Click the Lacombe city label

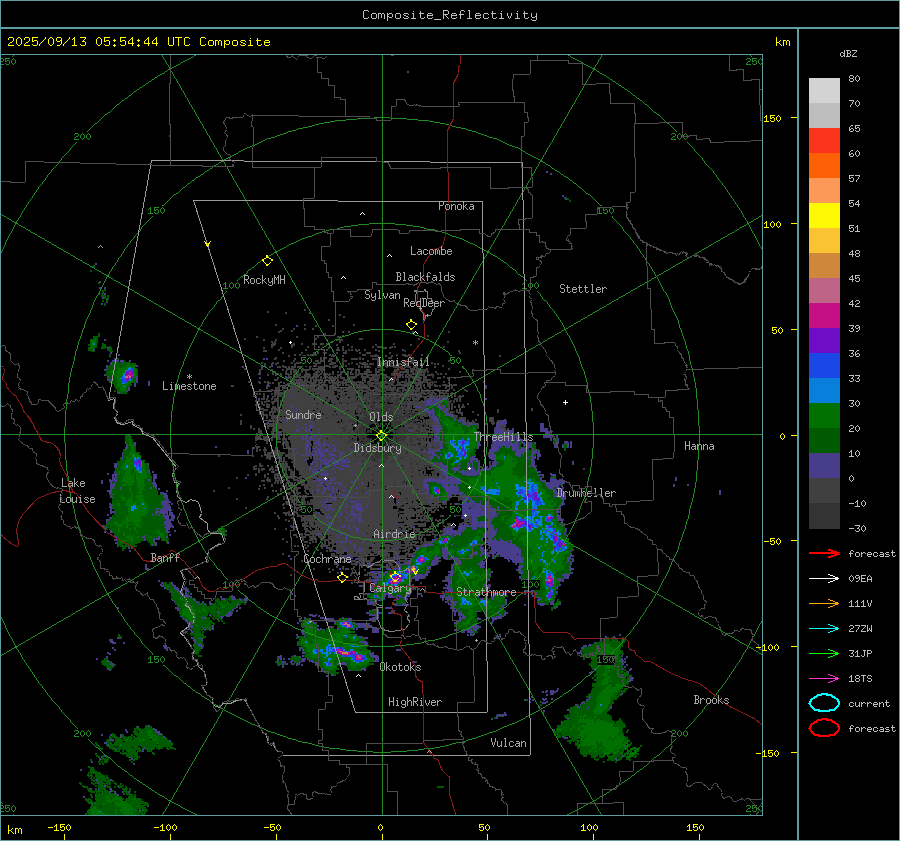point(431,251)
